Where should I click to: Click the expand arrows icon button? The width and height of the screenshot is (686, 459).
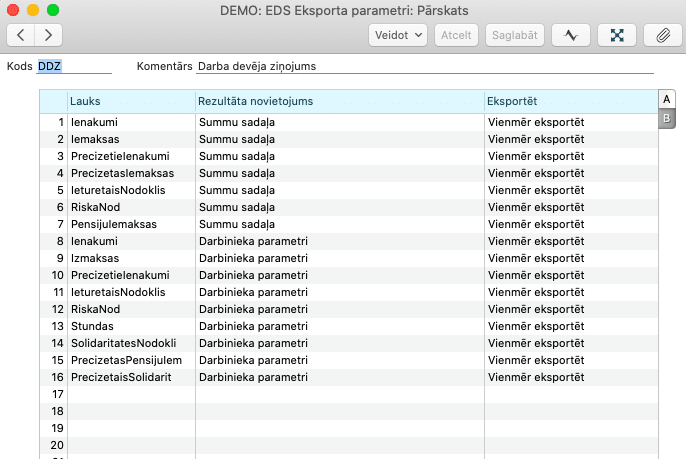click(x=617, y=35)
